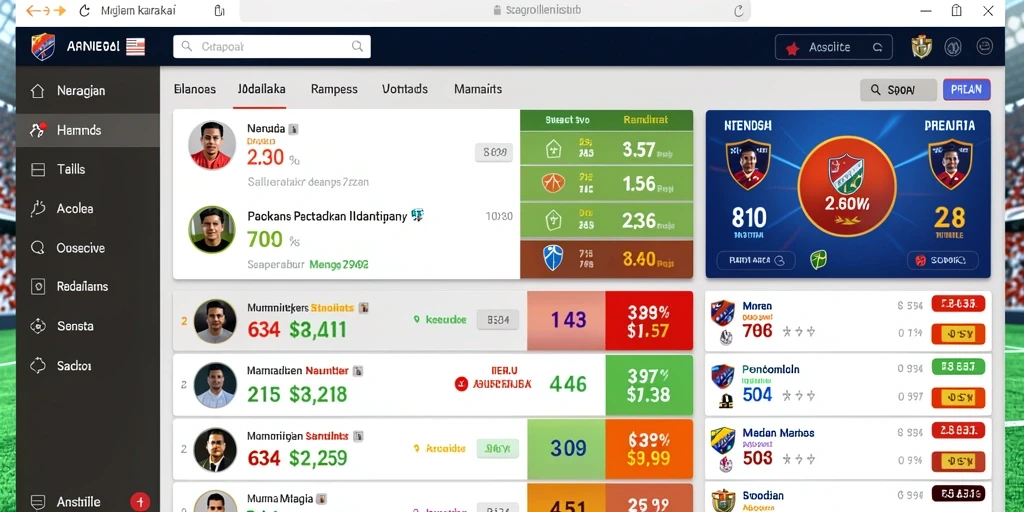This screenshot has width=1024, height=512.
Task: Click the red notification badge beside Anstille
Action: pos(140,502)
